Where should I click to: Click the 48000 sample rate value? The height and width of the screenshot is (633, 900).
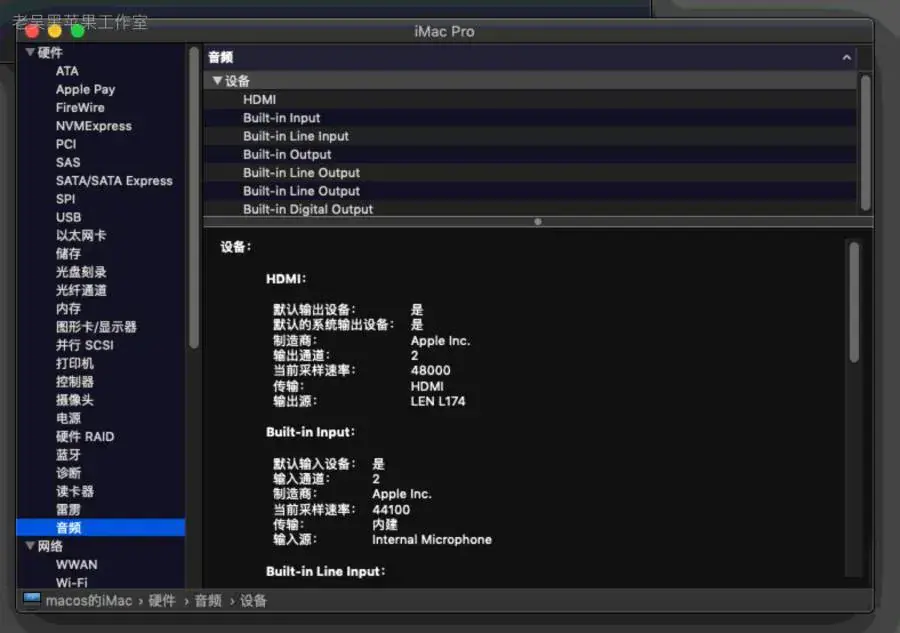[430, 371]
